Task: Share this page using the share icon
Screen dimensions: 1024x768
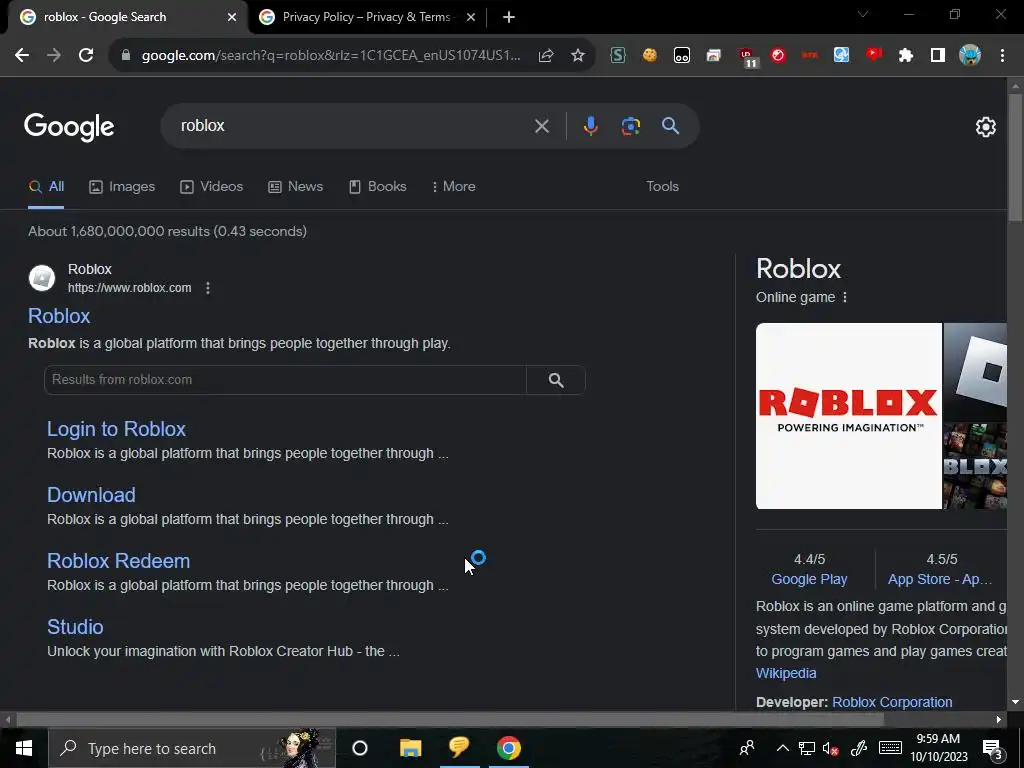Action: (x=546, y=56)
